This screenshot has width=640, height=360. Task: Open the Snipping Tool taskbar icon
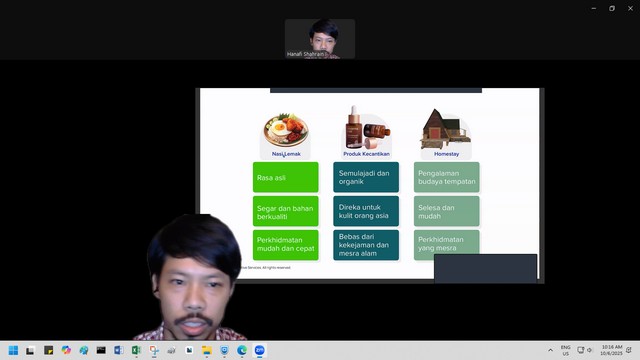(154, 350)
